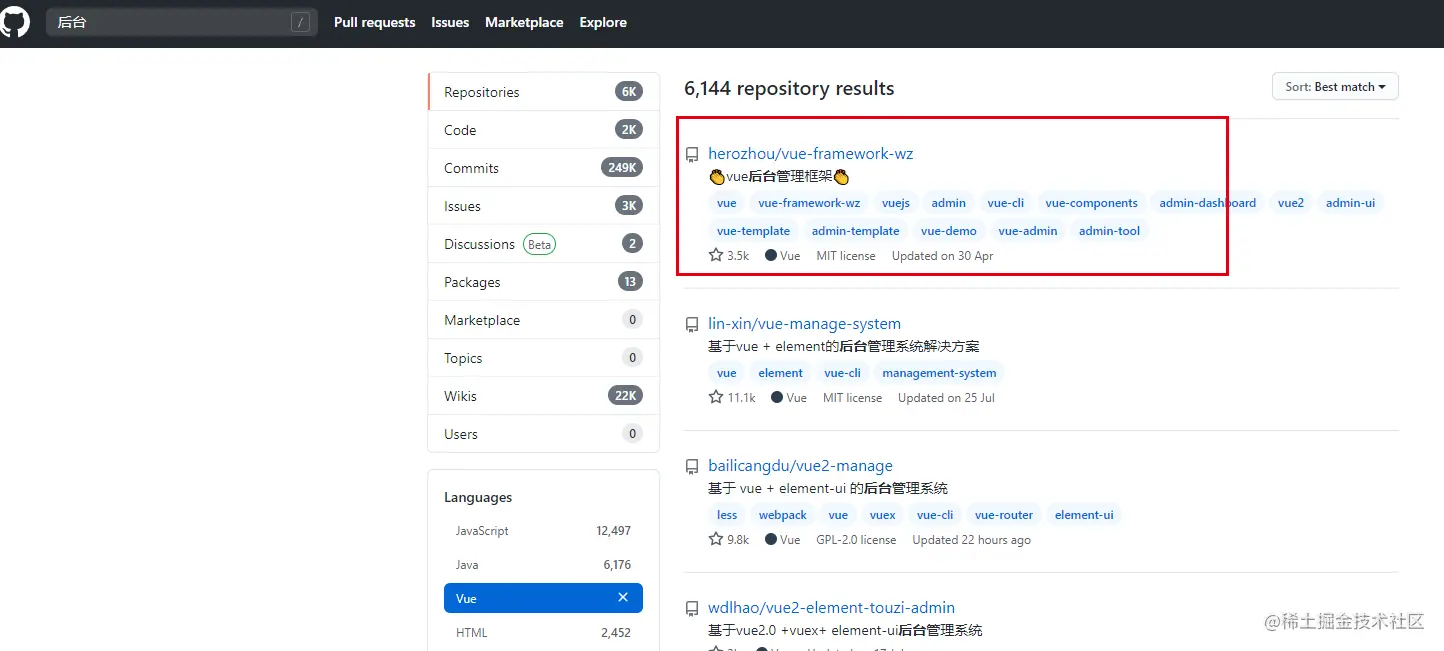The image size is (1444, 651).
Task: Select Marketplace filter in sidebar
Action: pyautogui.click(x=543, y=320)
